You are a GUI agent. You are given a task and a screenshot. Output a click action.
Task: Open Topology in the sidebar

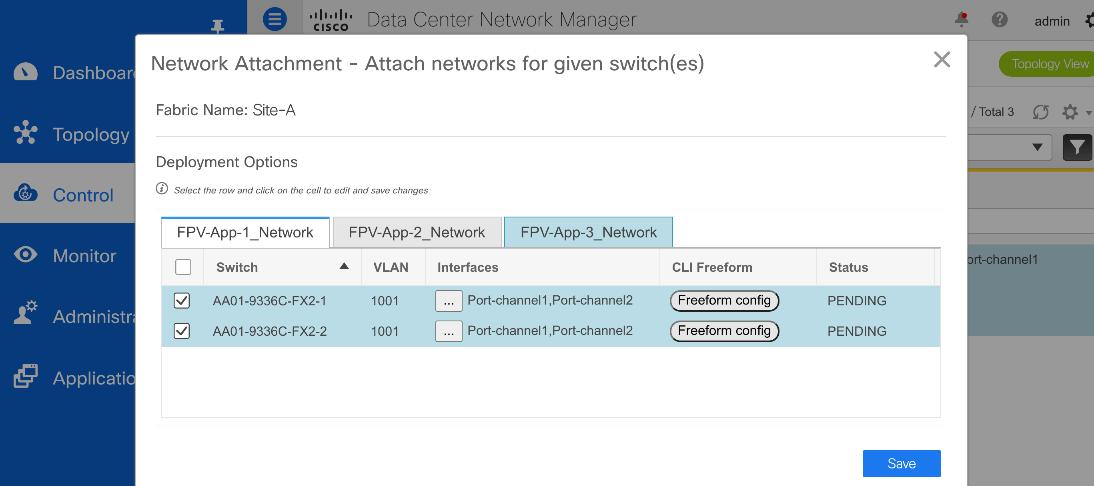pyautogui.click(x=68, y=134)
